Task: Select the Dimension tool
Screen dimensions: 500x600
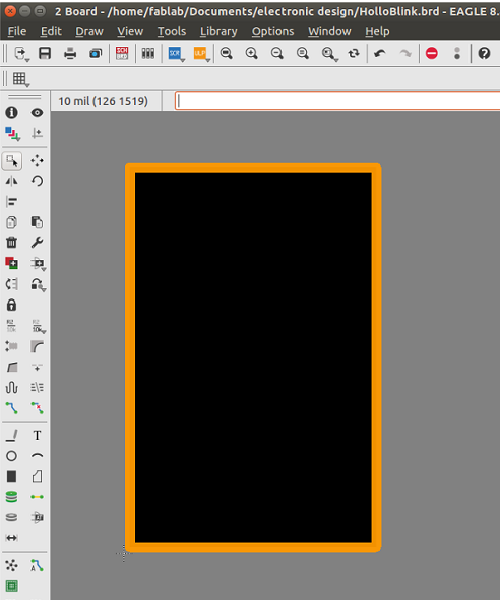Action: tap(11, 538)
